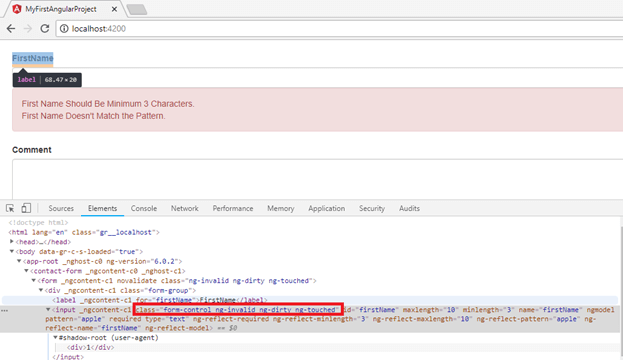The width and height of the screenshot is (623, 360).
Task: Open a new browser tab
Action: coord(137,10)
